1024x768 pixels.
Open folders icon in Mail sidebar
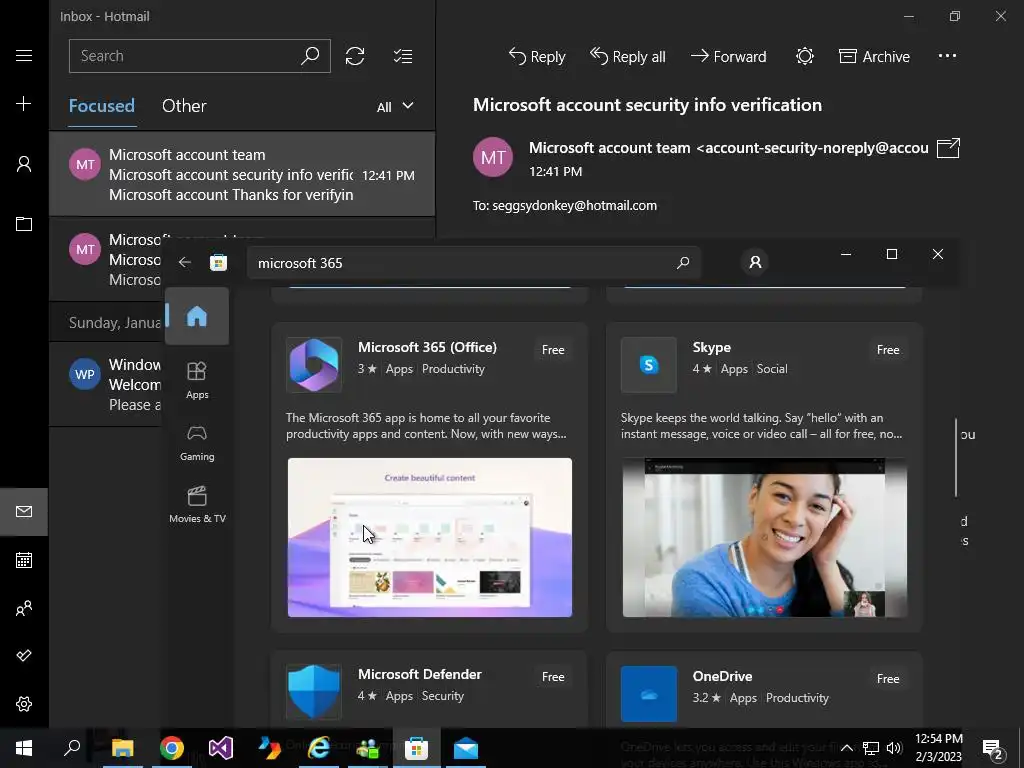coord(24,224)
